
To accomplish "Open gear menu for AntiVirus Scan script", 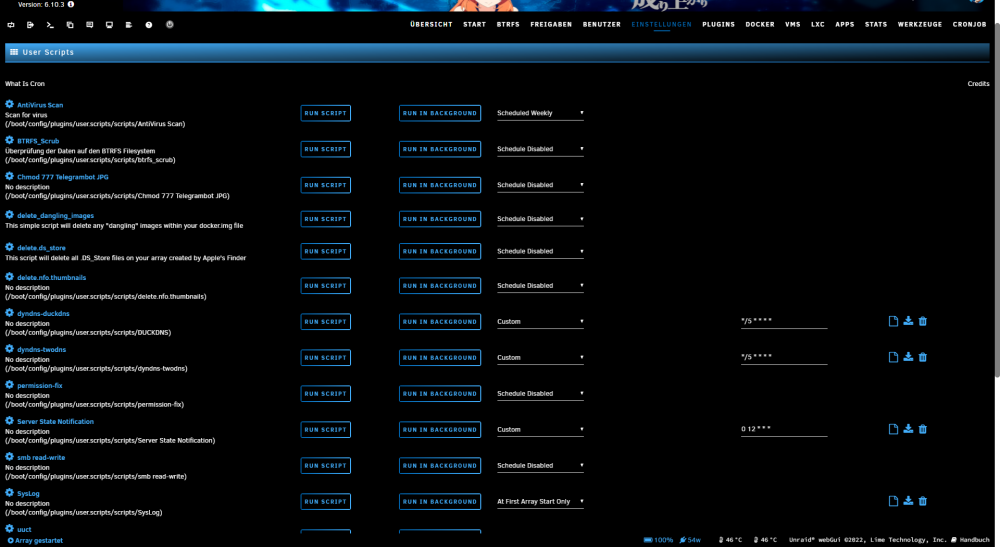I will (x=10, y=104).
